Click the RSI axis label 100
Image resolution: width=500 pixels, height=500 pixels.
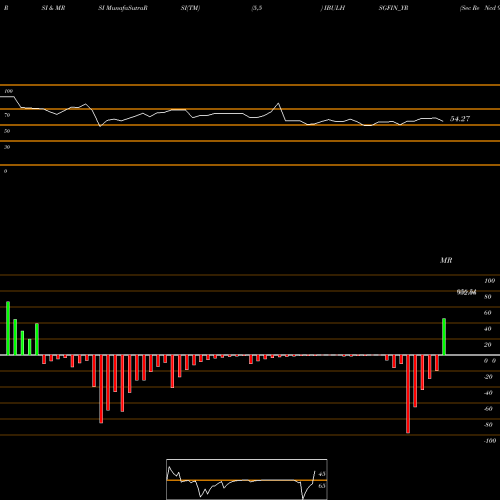click(9, 91)
